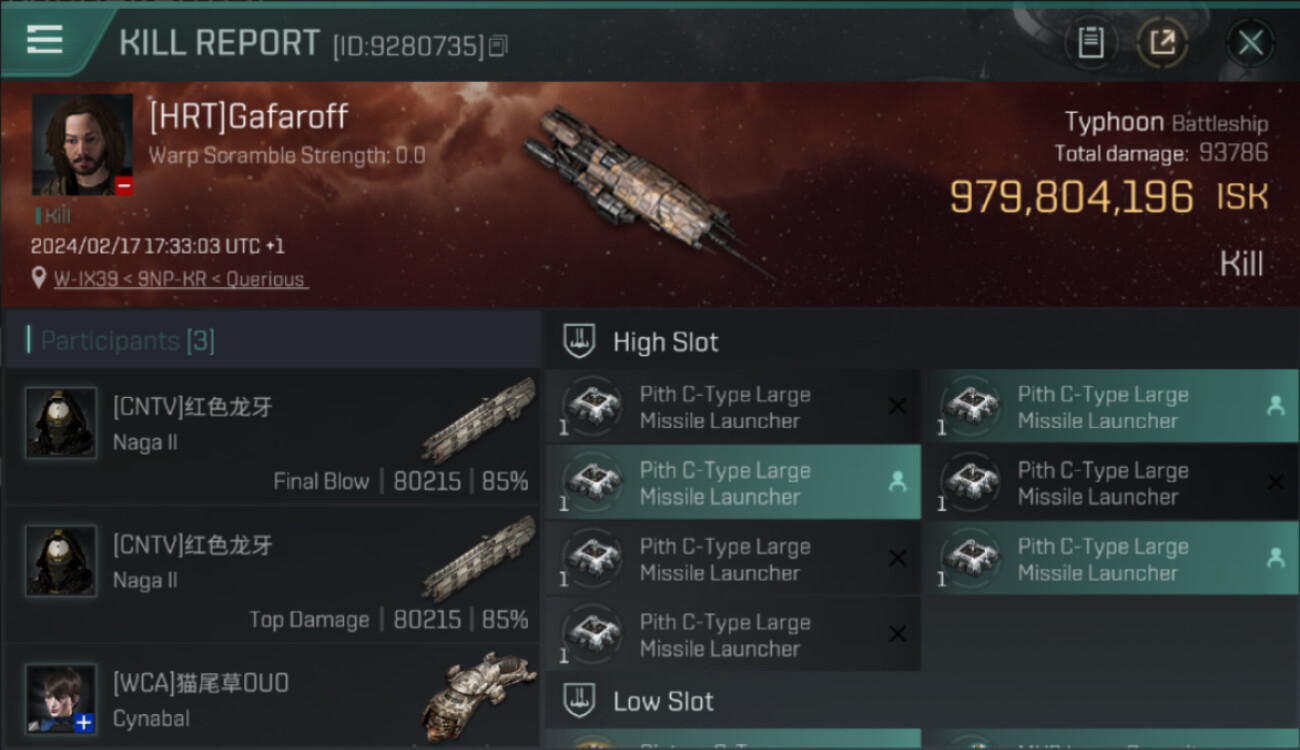Viewport: 1300px width, 750px height.
Task: Click the Low Slot section header
Action: coord(663,701)
